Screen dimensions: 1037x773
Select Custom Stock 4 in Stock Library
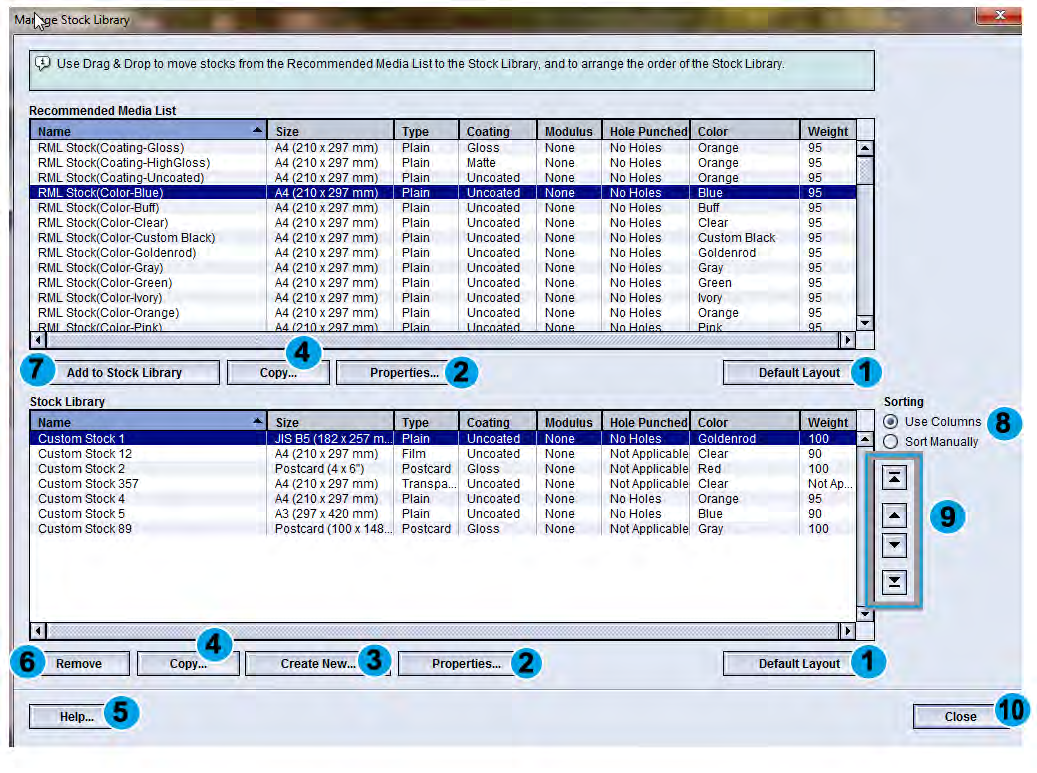click(443, 499)
